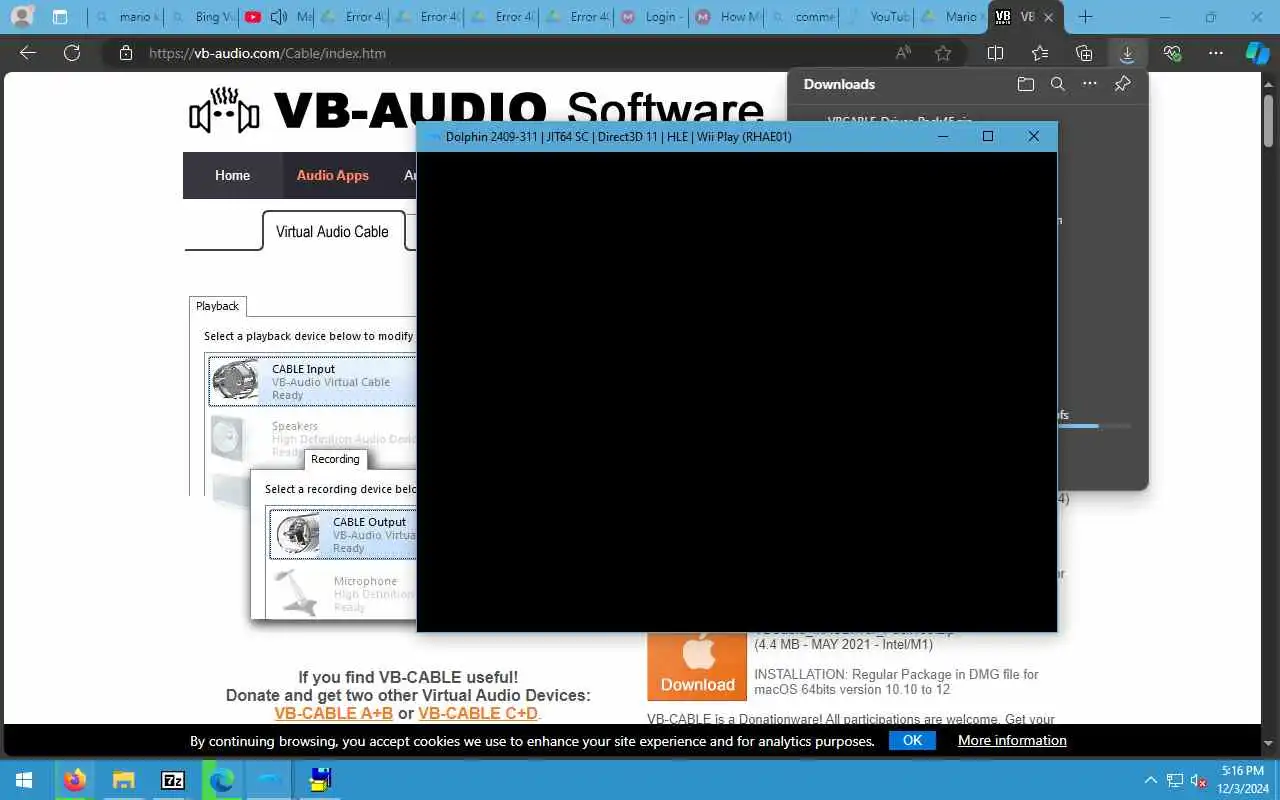Switch to the first Error 40 tab

351,17
